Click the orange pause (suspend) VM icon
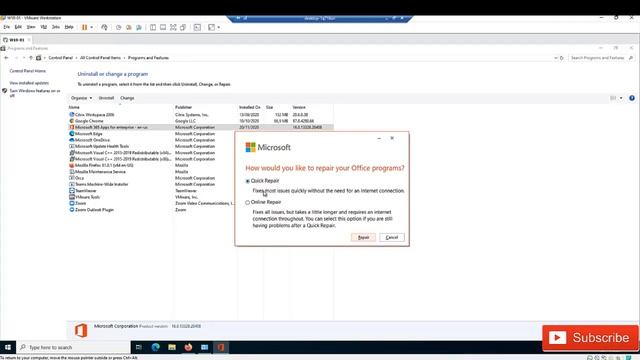Viewport: 640px width, 360px height. coord(84,27)
